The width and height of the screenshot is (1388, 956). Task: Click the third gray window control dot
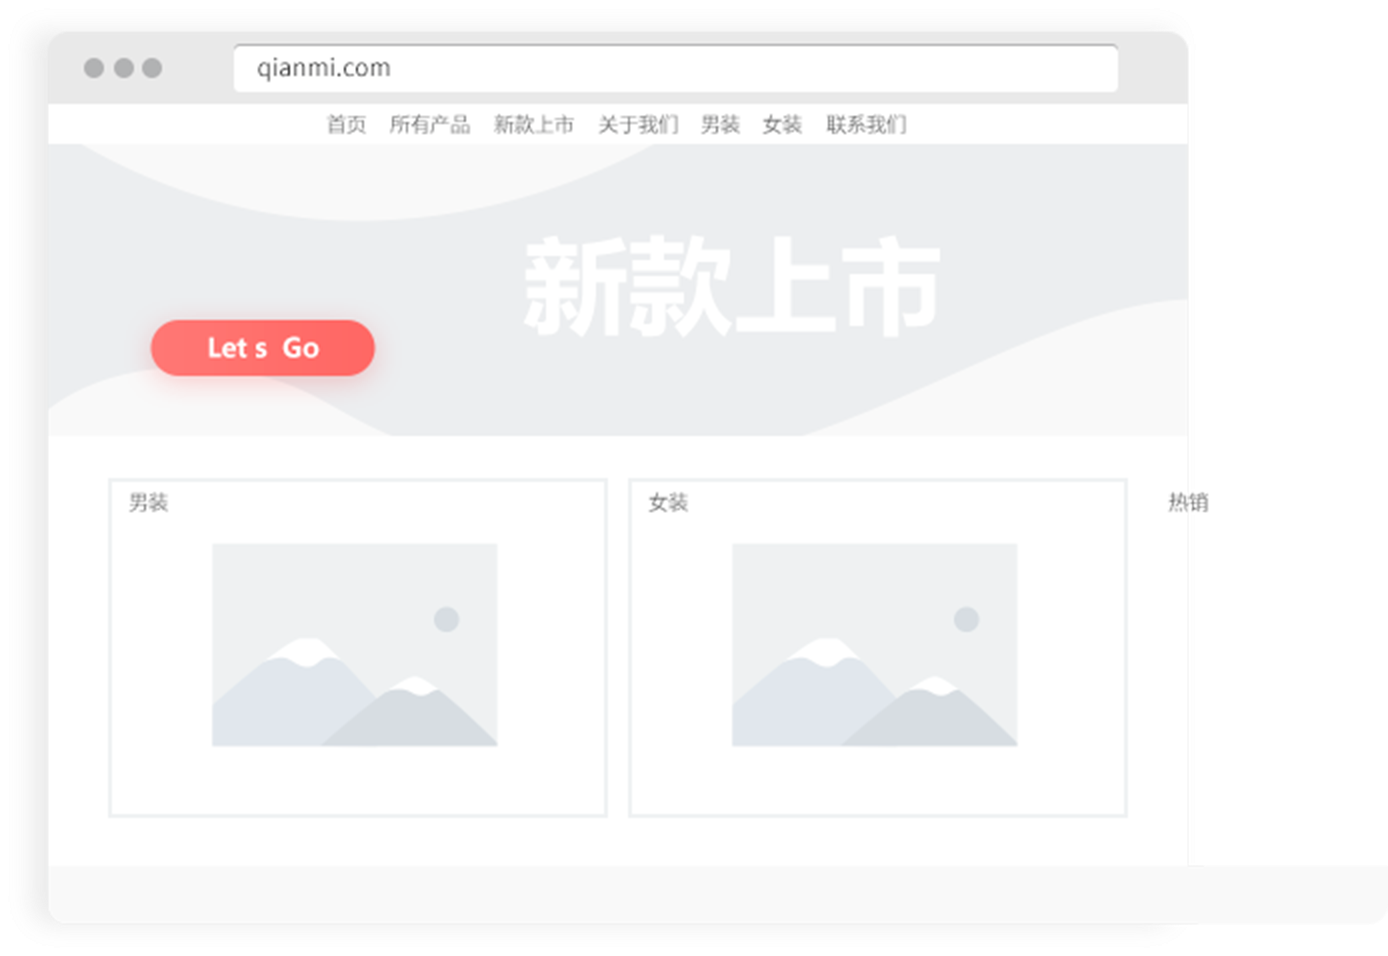click(152, 68)
